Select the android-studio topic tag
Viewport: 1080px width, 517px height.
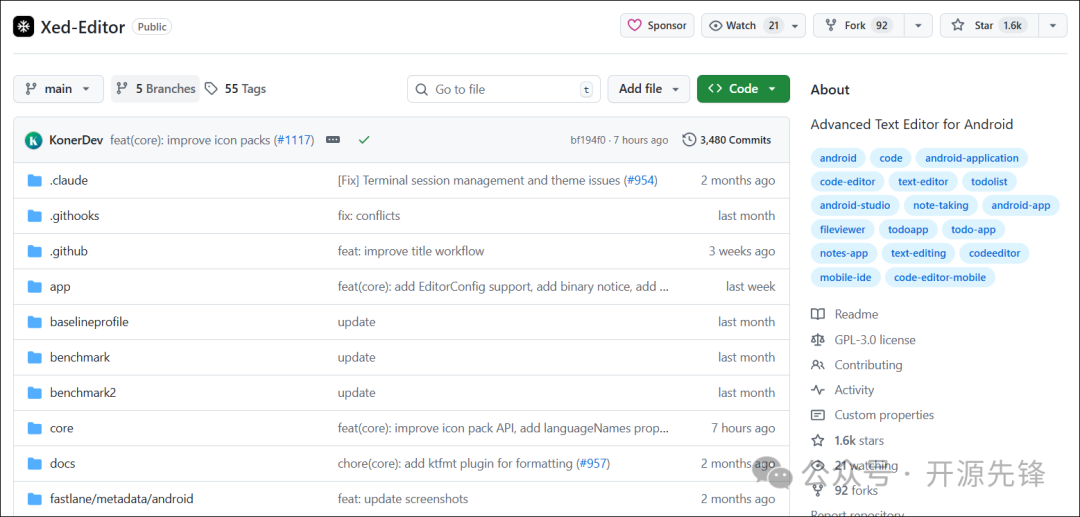[855, 205]
